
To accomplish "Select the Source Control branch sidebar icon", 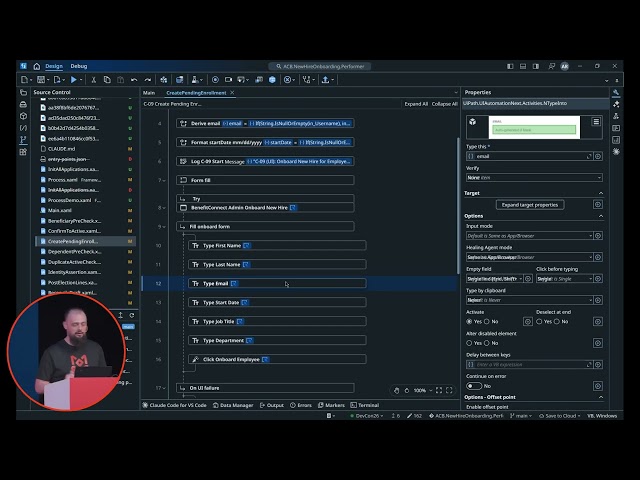I will pos(23,140).
